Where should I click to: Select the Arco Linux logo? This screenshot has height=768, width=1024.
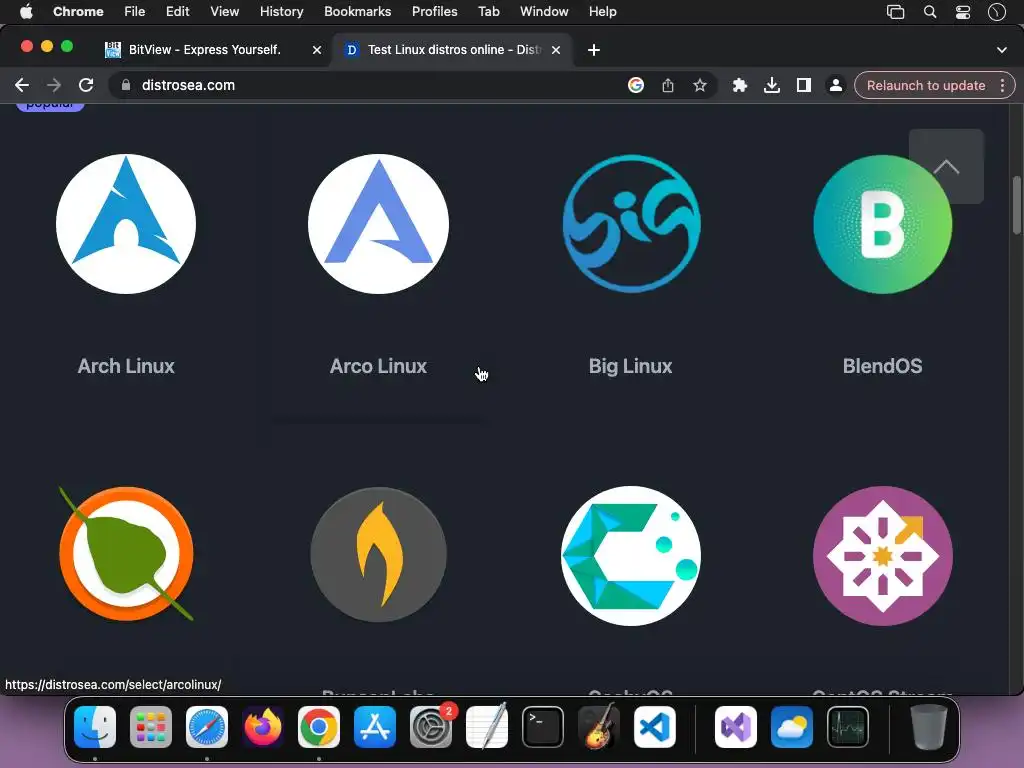click(378, 224)
